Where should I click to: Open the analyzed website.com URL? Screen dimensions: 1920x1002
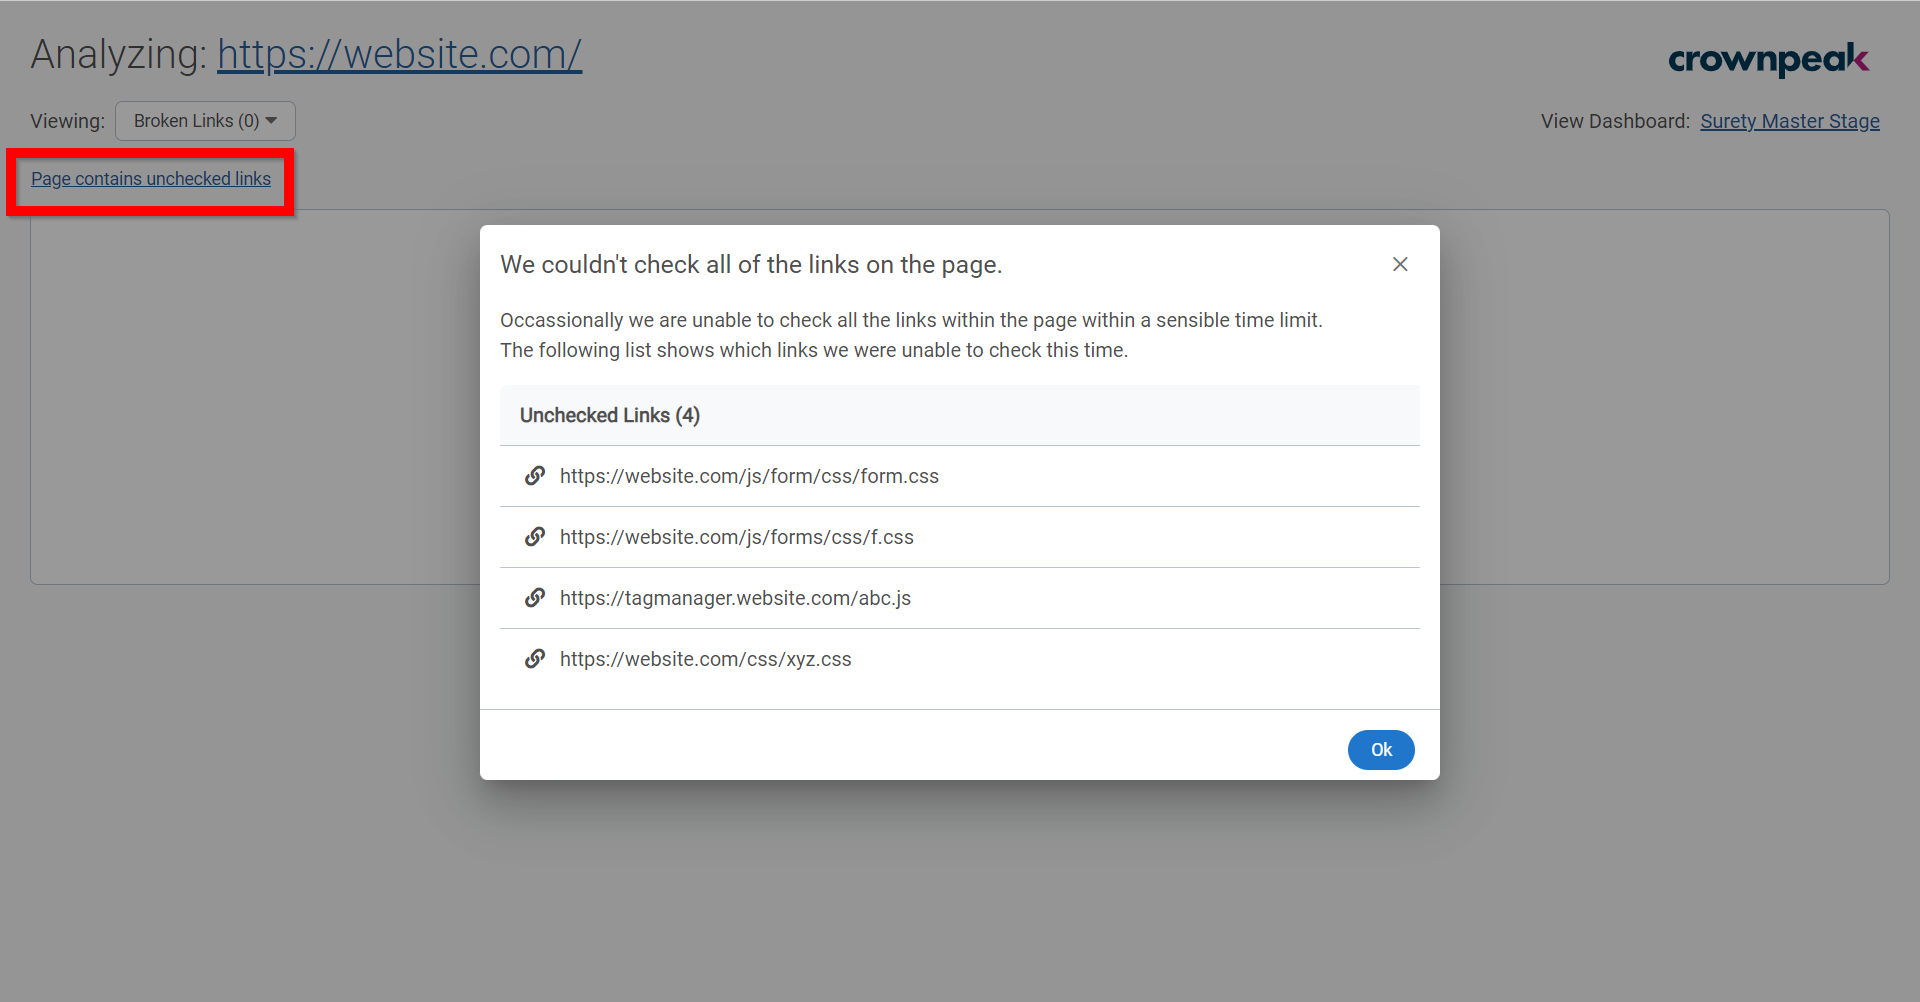[399, 54]
